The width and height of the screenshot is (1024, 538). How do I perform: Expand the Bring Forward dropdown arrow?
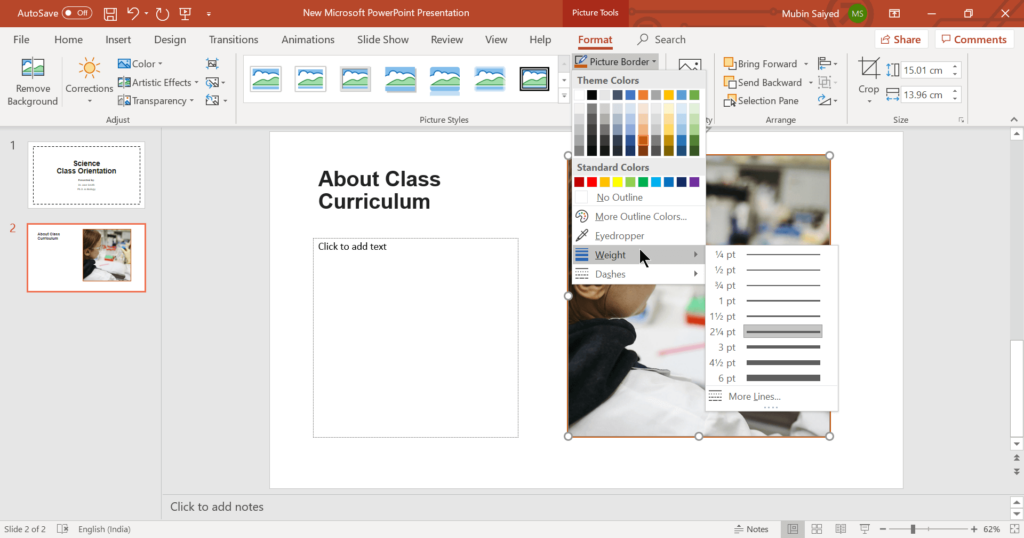(806, 64)
